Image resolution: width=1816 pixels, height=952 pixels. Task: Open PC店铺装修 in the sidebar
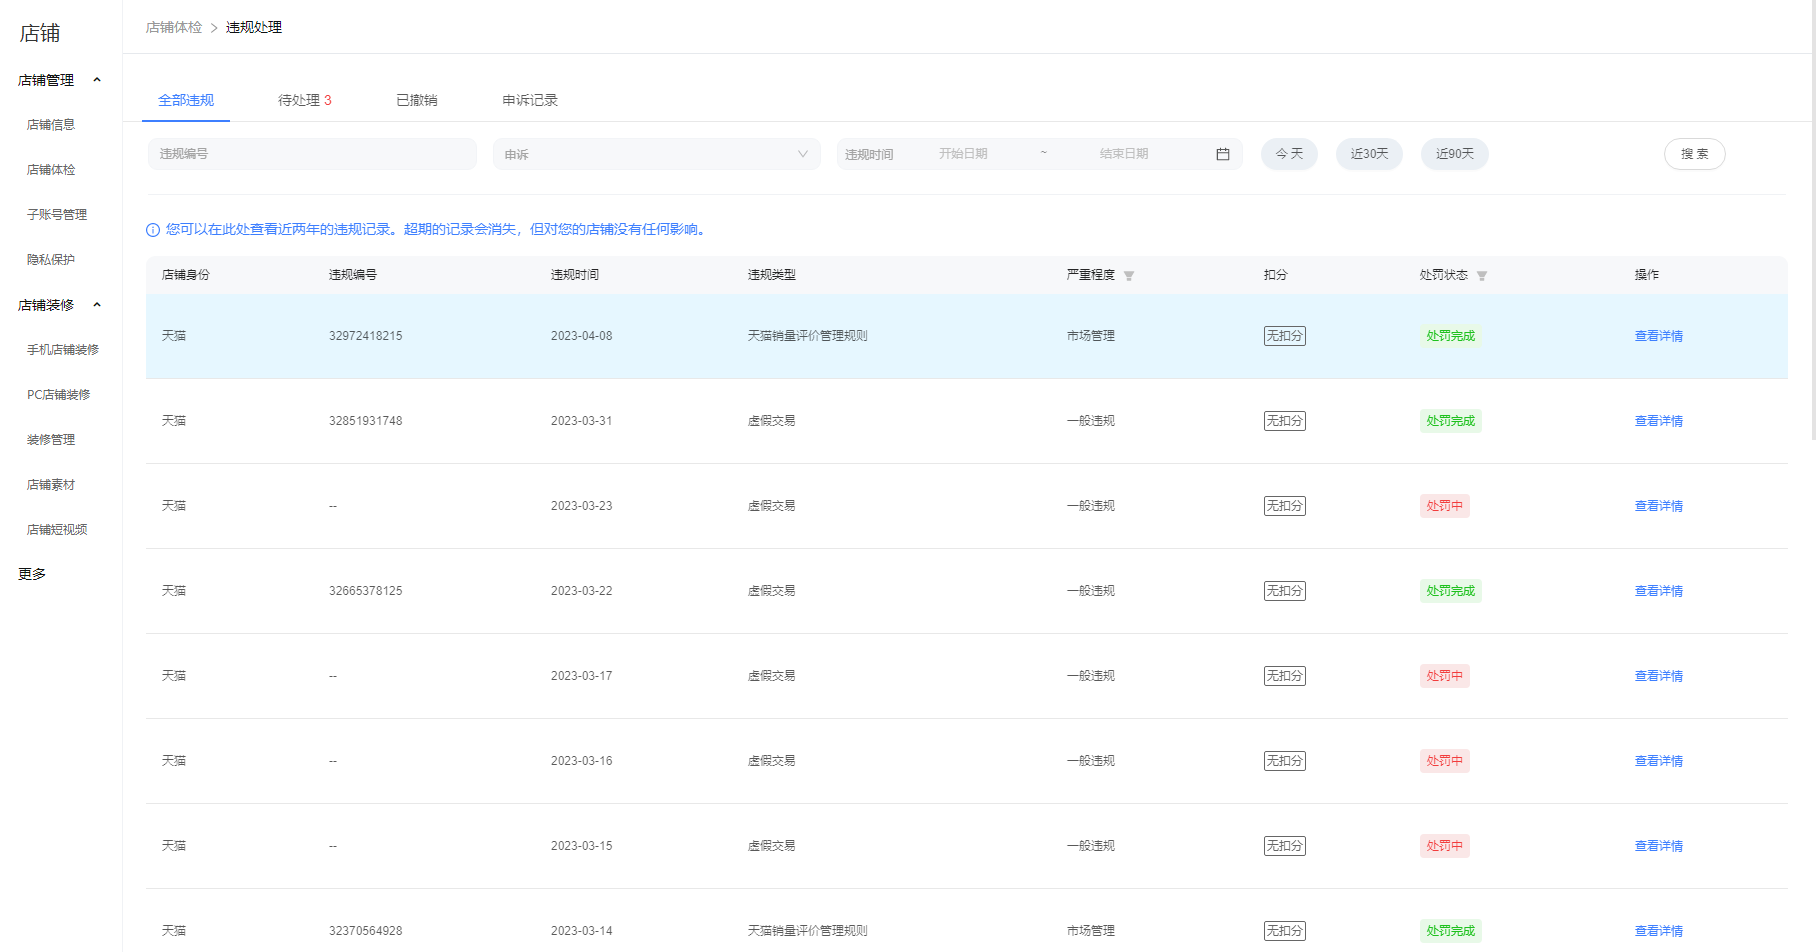coord(59,395)
